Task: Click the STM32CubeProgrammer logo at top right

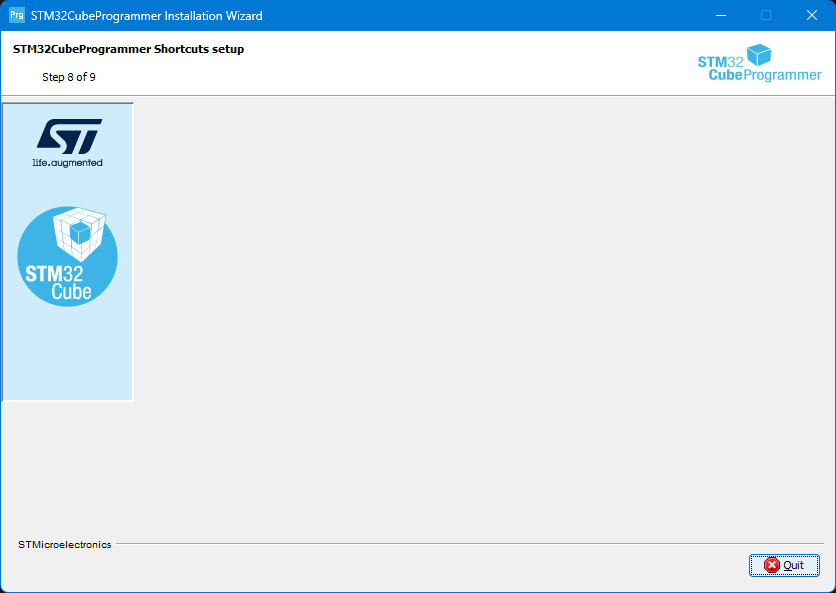Action: click(x=760, y=63)
